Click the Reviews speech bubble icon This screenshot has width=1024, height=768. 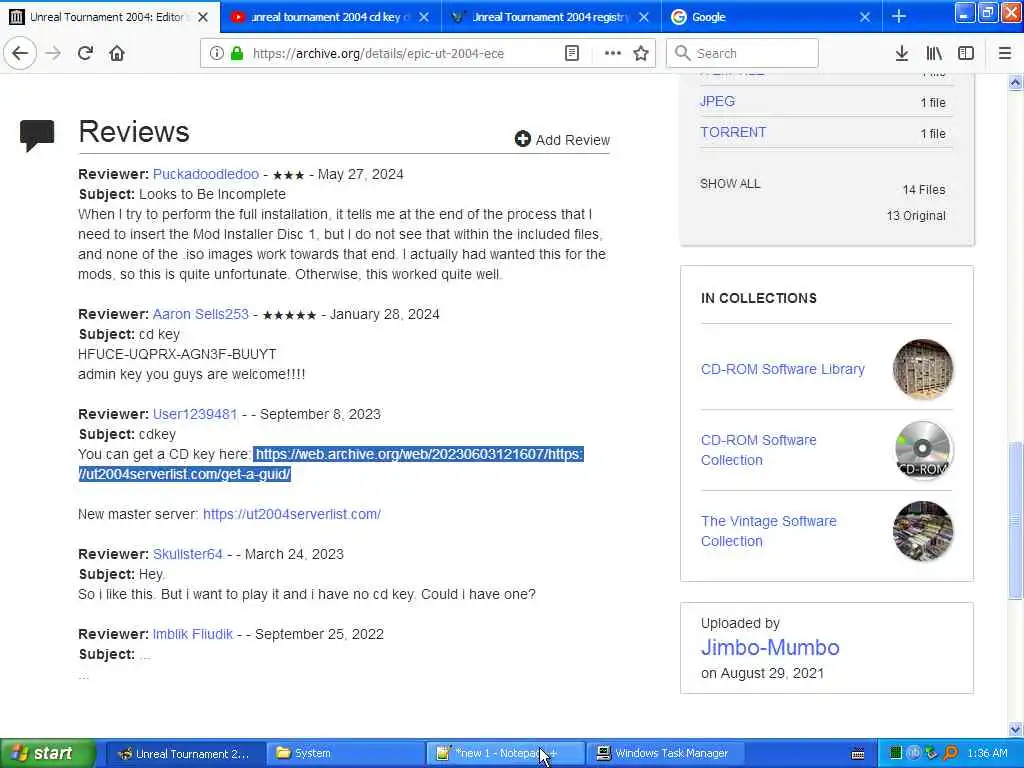pyautogui.click(x=37, y=135)
